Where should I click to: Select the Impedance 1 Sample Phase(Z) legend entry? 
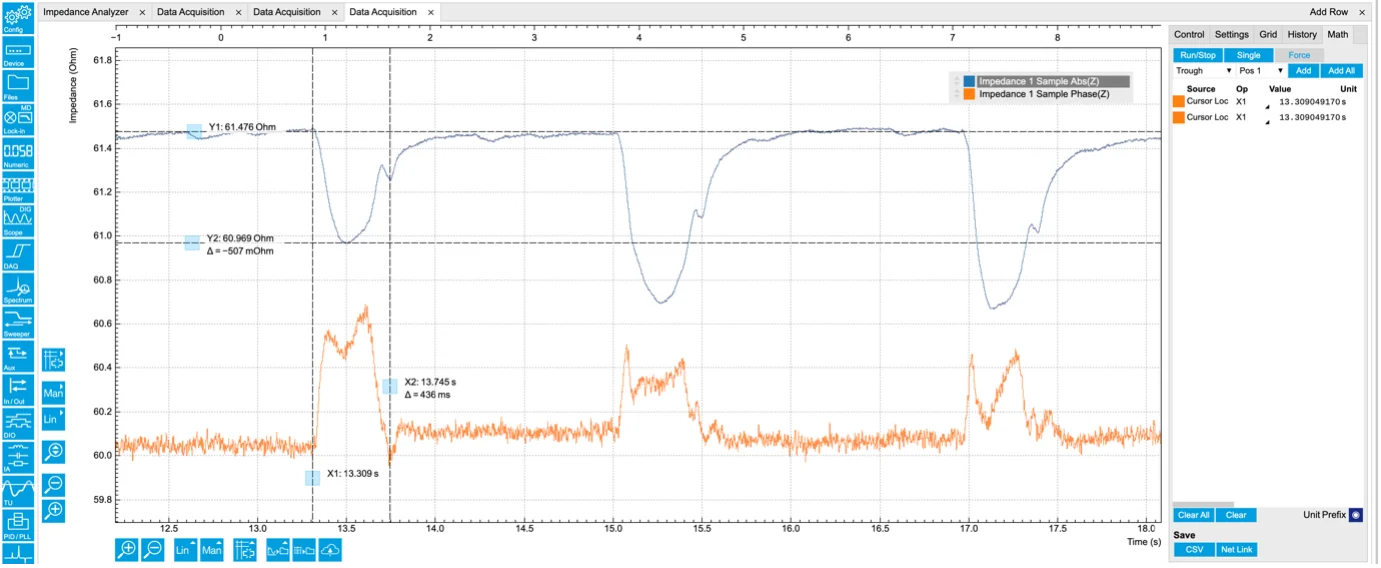click(1044, 94)
